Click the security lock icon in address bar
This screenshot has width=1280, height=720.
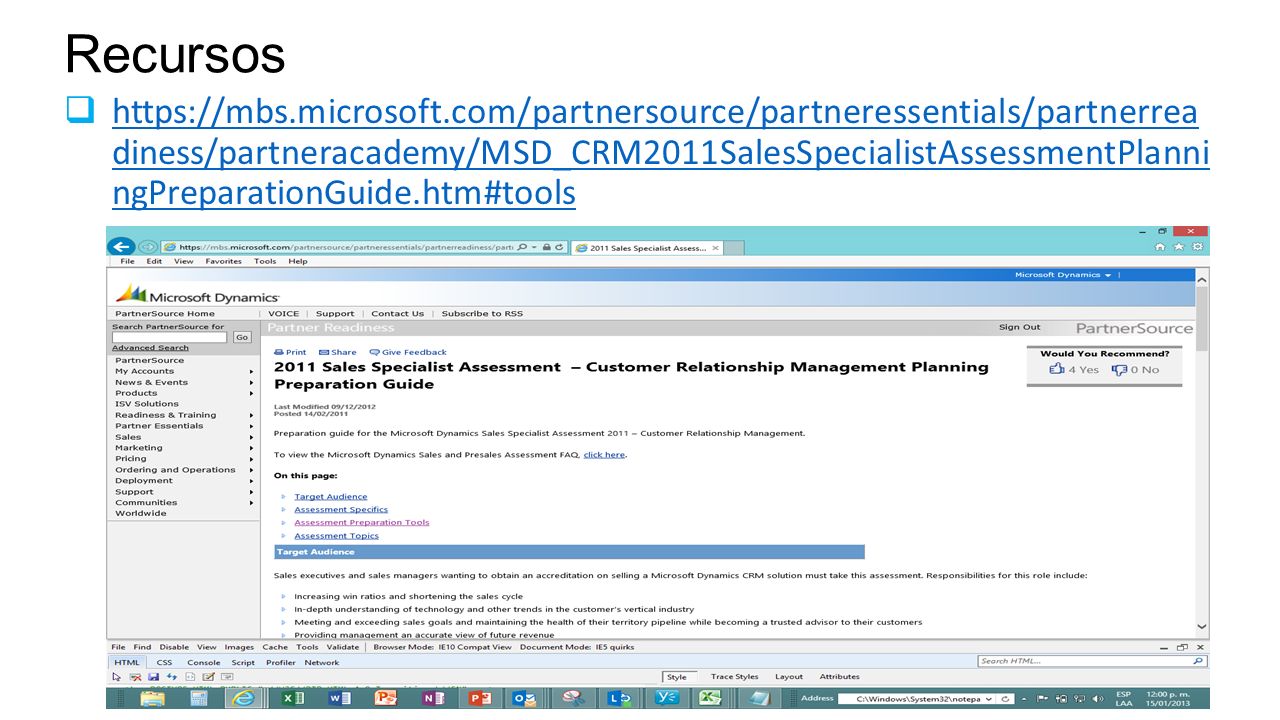click(x=547, y=247)
